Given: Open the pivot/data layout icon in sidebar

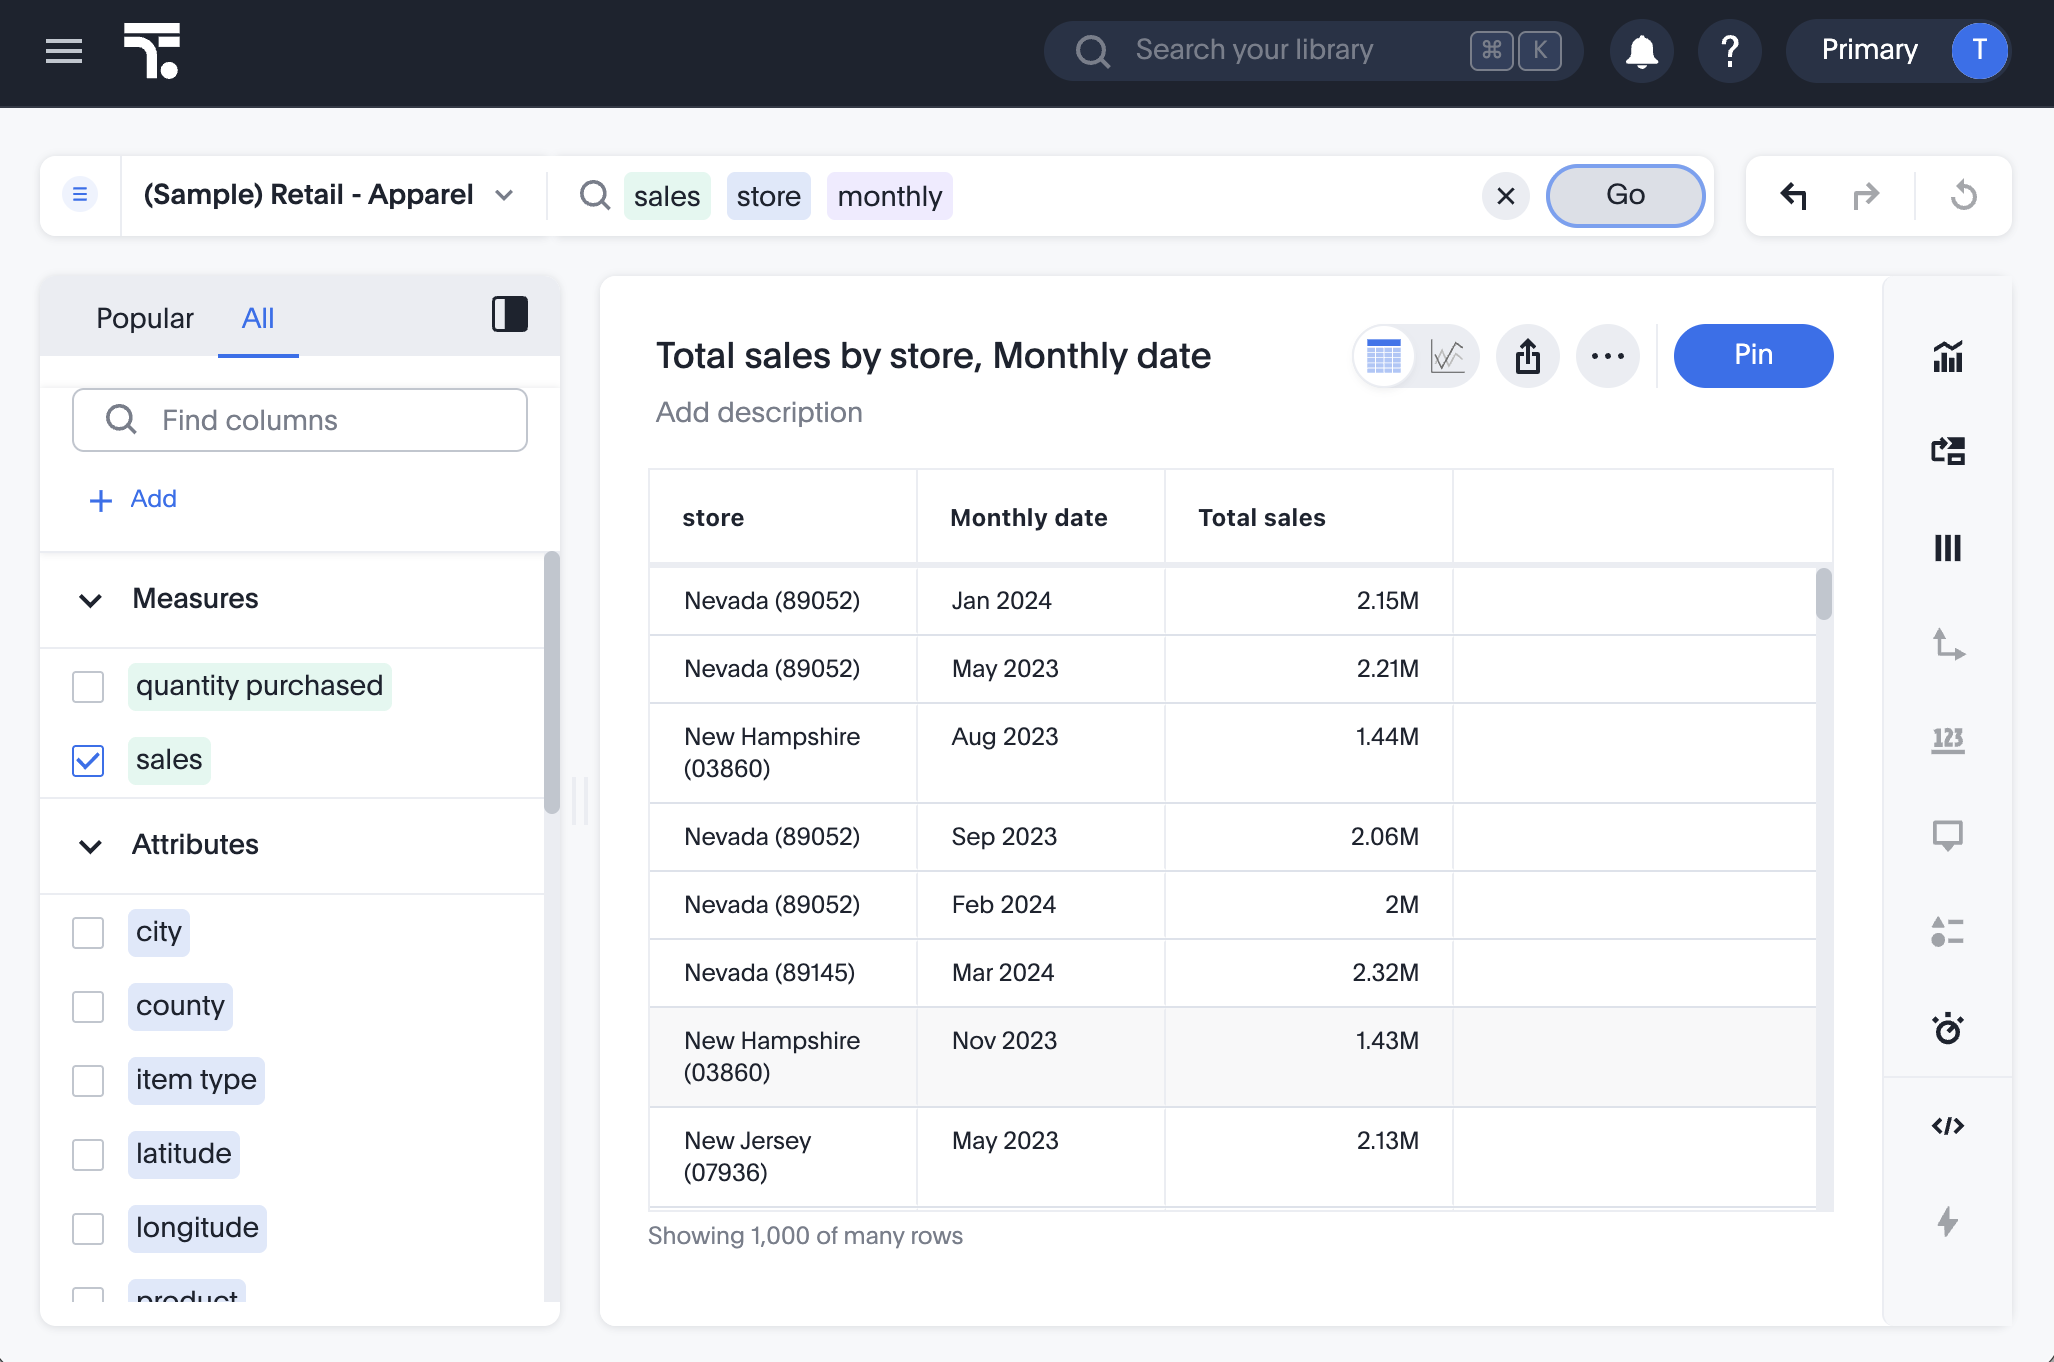Looking at the screenshot, I should [x=1948, y=451].
